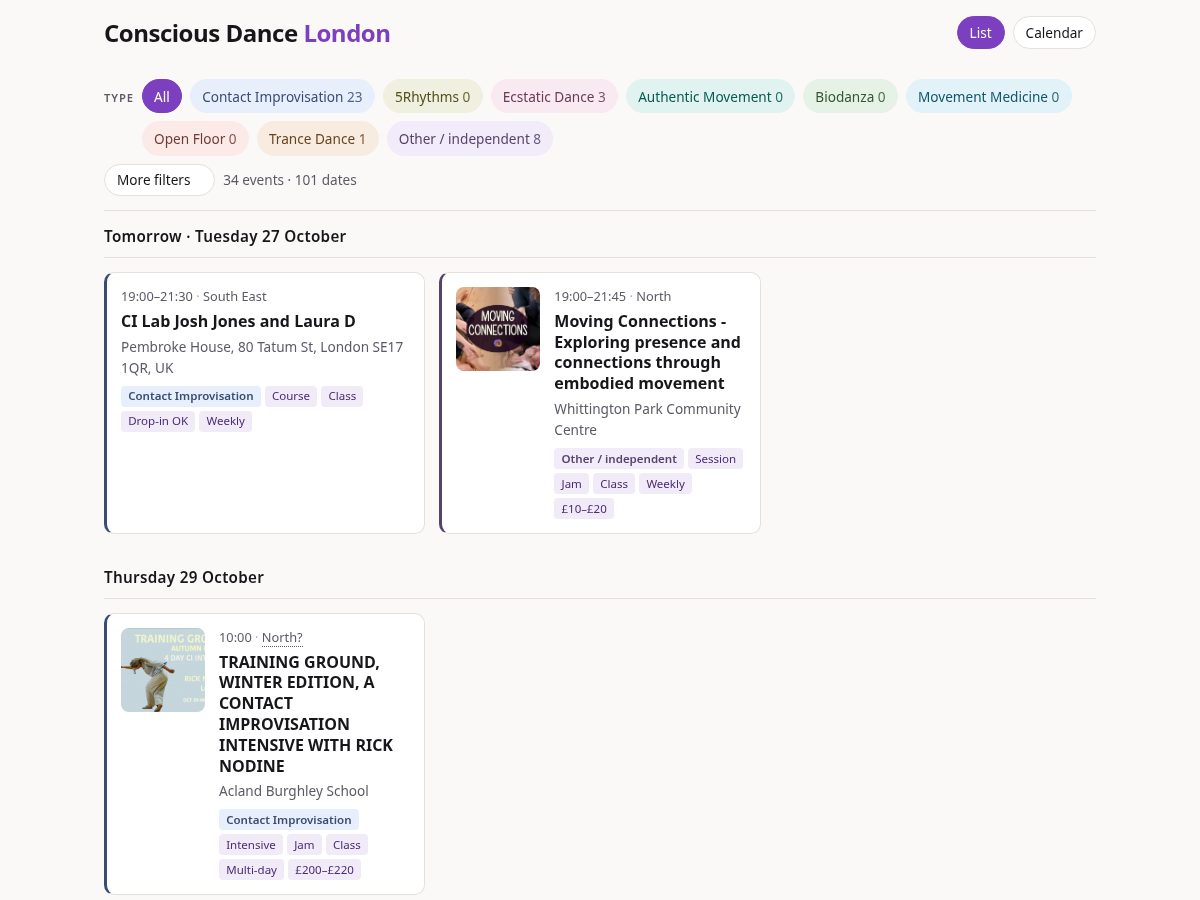Filter by Other / independent 8
1200x900 pixels.
pyautogui.click(x=469, y=139)
